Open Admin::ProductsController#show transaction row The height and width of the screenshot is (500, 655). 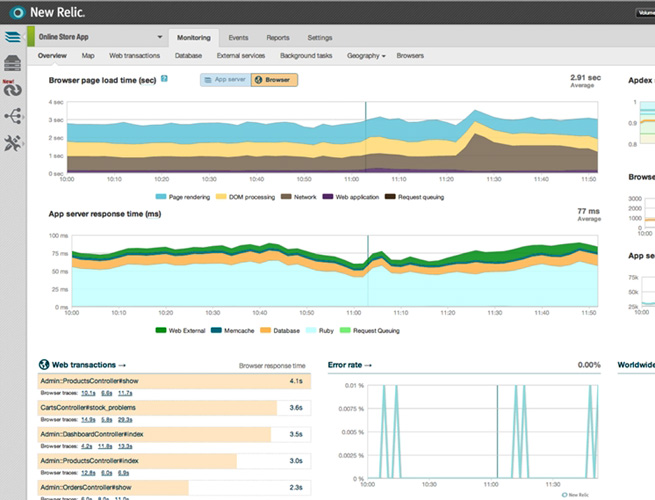click(174, 381)
